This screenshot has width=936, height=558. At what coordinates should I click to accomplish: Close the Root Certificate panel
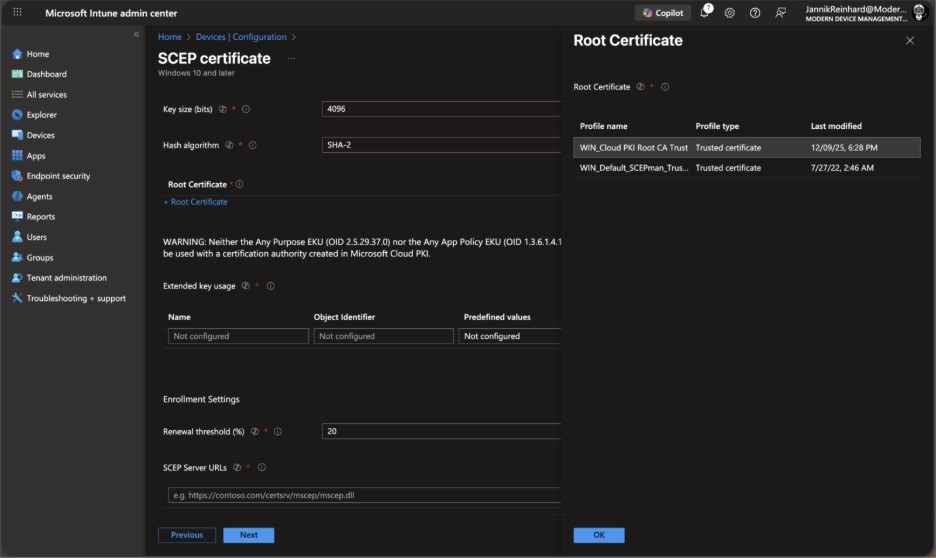(909, 41)
